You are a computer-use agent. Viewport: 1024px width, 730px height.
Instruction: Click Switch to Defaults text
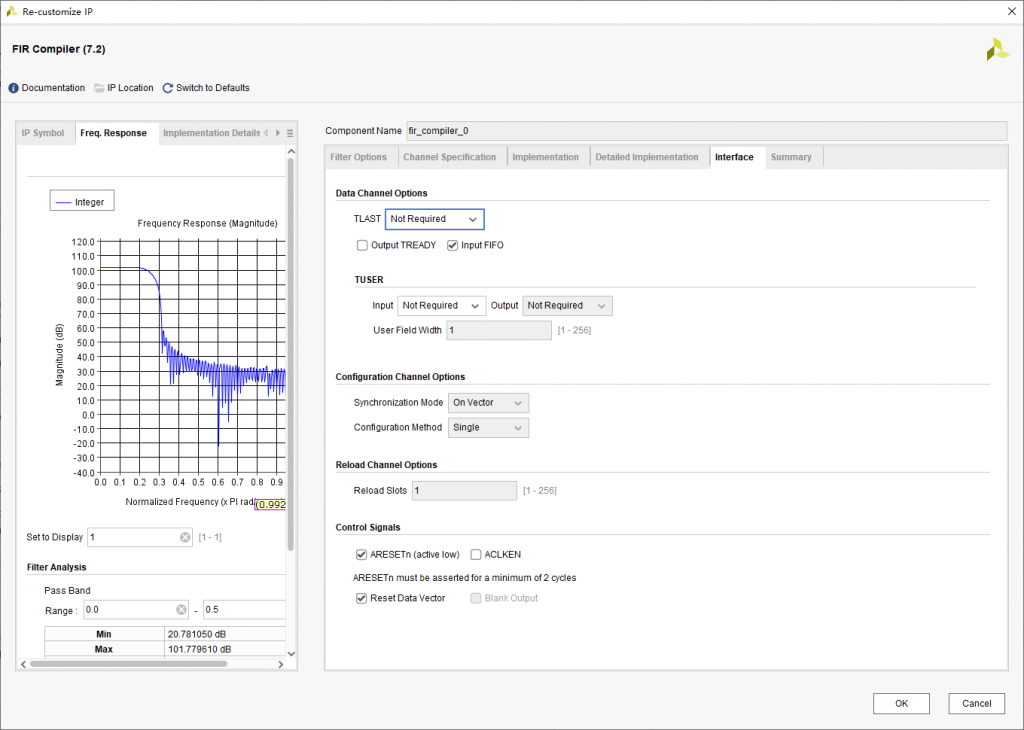click(x=212, y=88)
